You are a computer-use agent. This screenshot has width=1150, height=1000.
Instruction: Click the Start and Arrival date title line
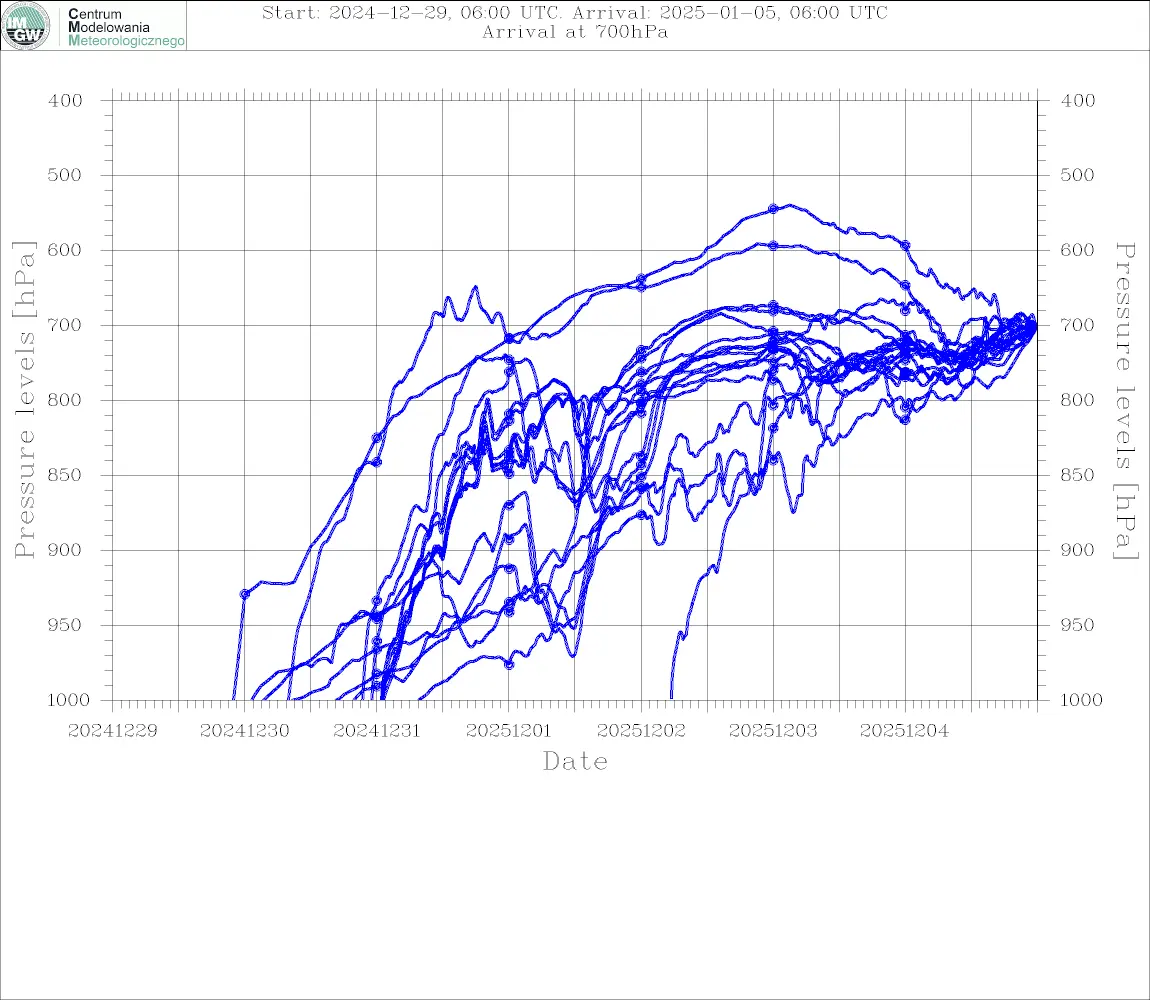click(x=575, y=13)
